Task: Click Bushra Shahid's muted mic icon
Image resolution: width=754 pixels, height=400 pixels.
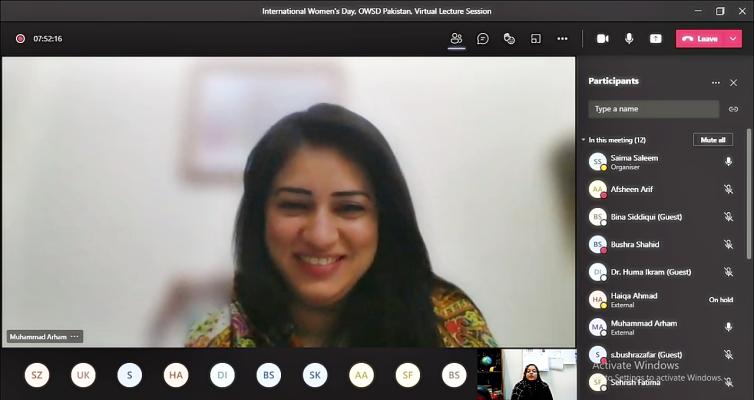Action: [728, 244]
